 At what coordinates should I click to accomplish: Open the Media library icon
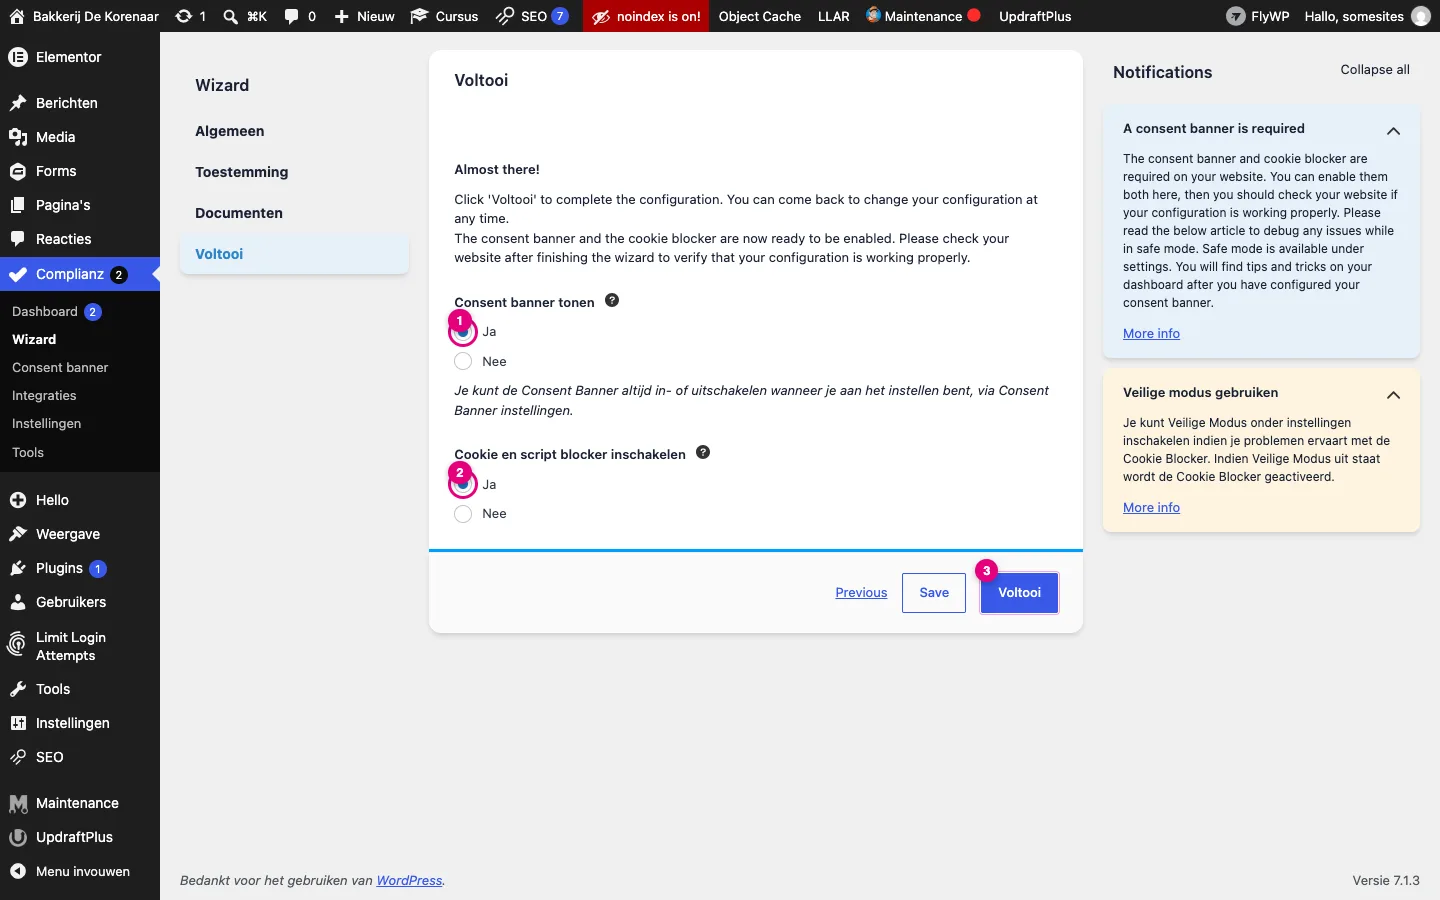pyautogui.click(x=18, y=137)
